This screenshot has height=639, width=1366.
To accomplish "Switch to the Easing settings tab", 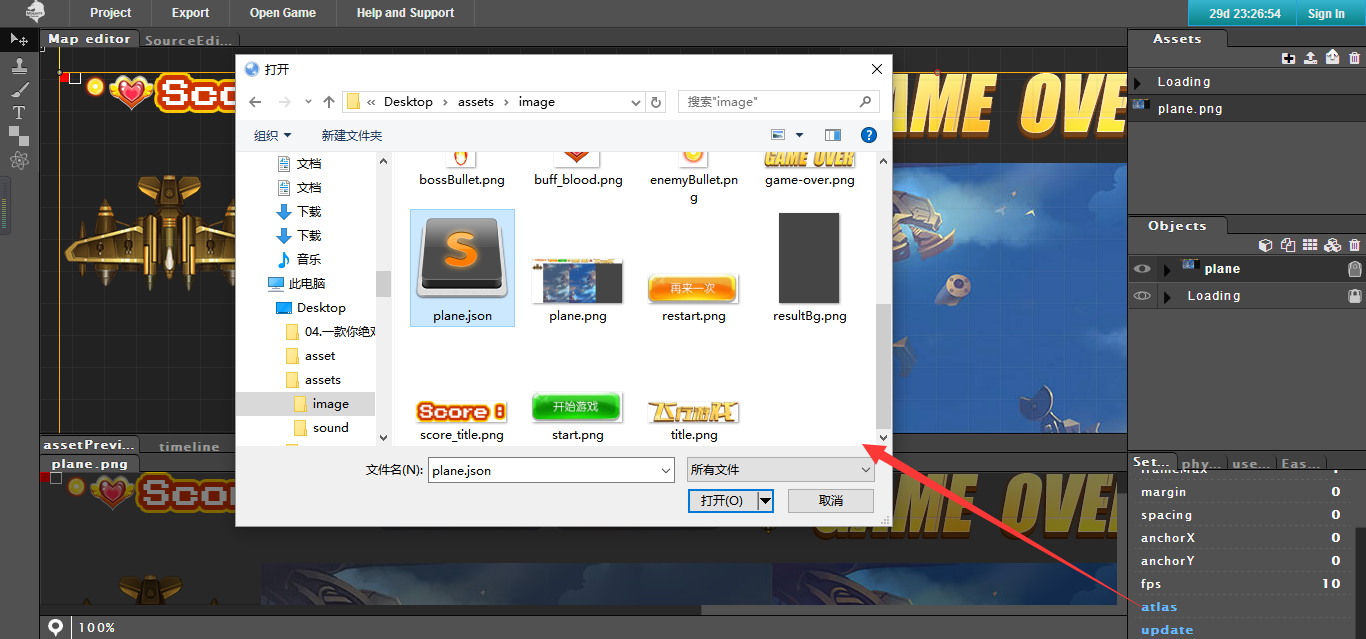I will point(1299,463).
